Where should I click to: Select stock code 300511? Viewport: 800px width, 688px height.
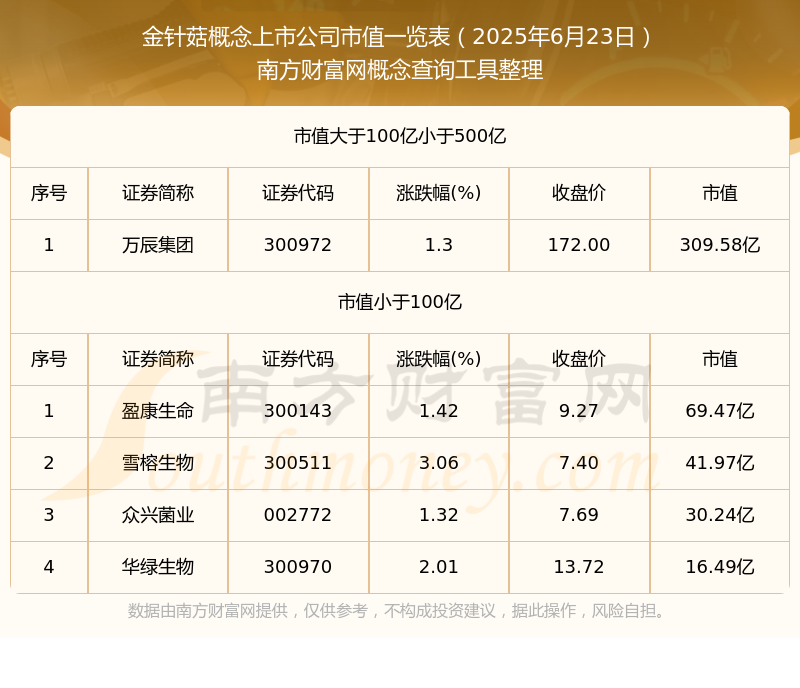pyautogui.click(x=298, y=463)
